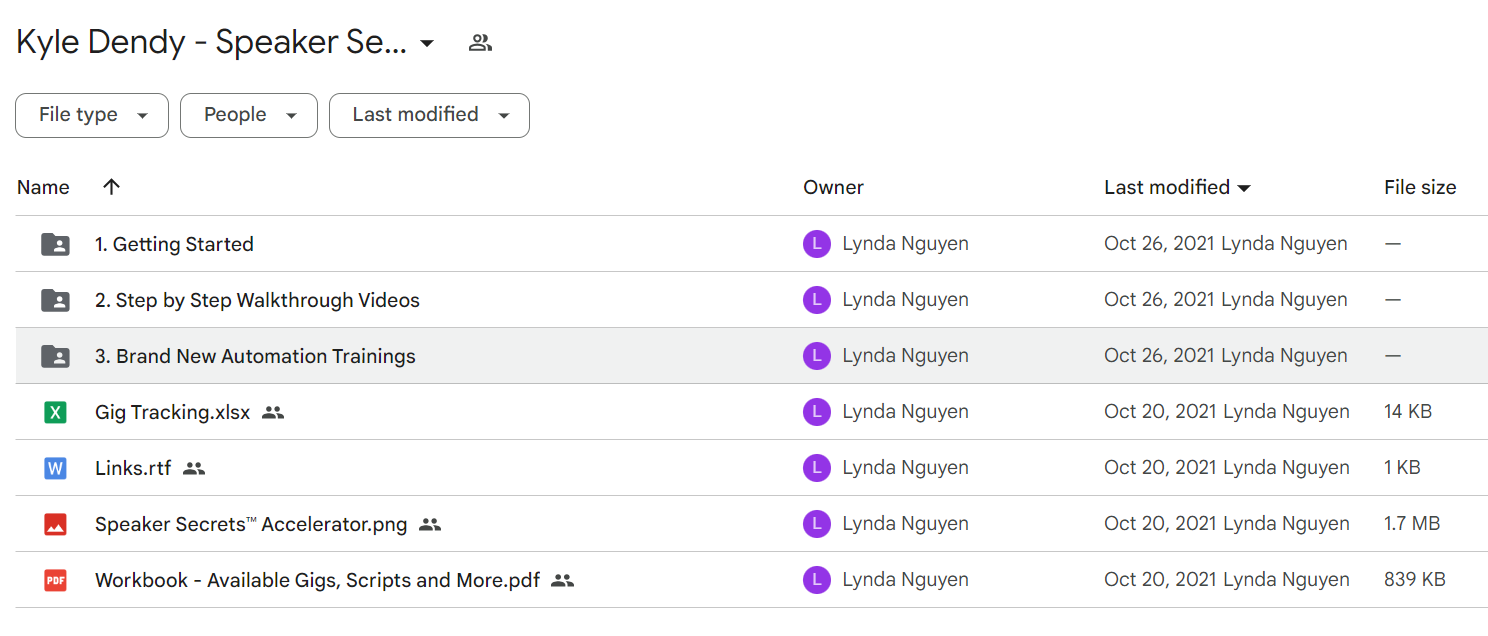Screen dimensions: 1488x636
Task: Click owner avatar in Accelerator.png row
Action: [817, 524]
